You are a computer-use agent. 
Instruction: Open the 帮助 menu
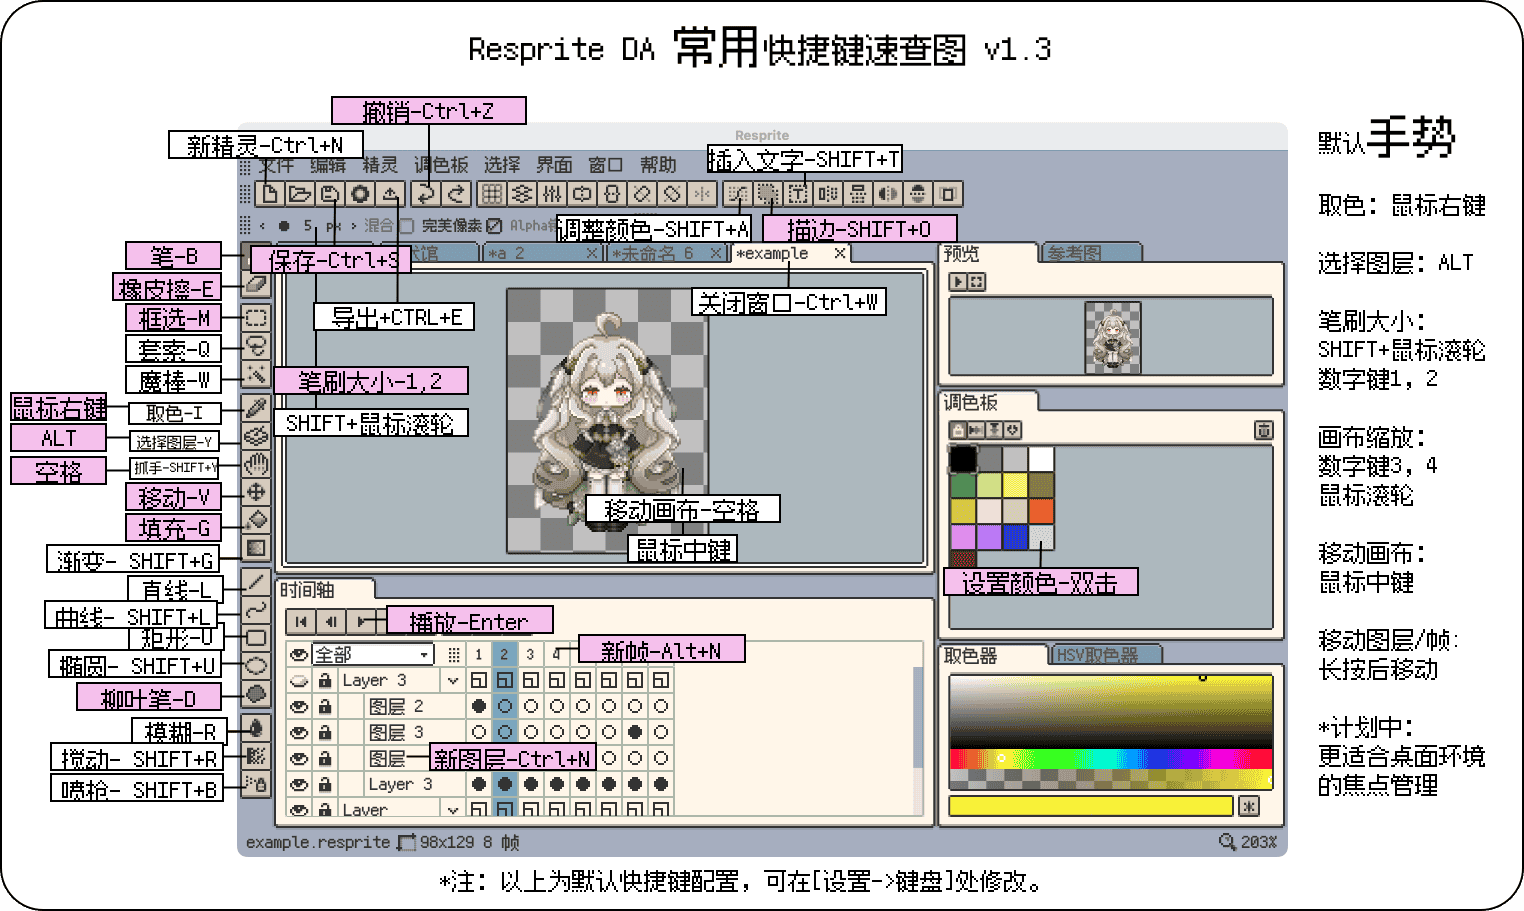(658, 165)
